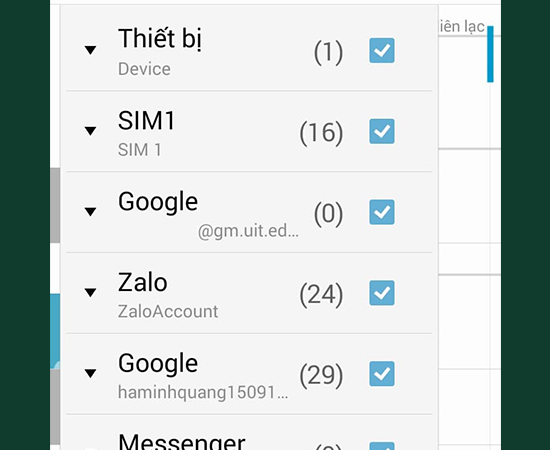
Task: Select the Messenger account label
Action: (182, 442)
